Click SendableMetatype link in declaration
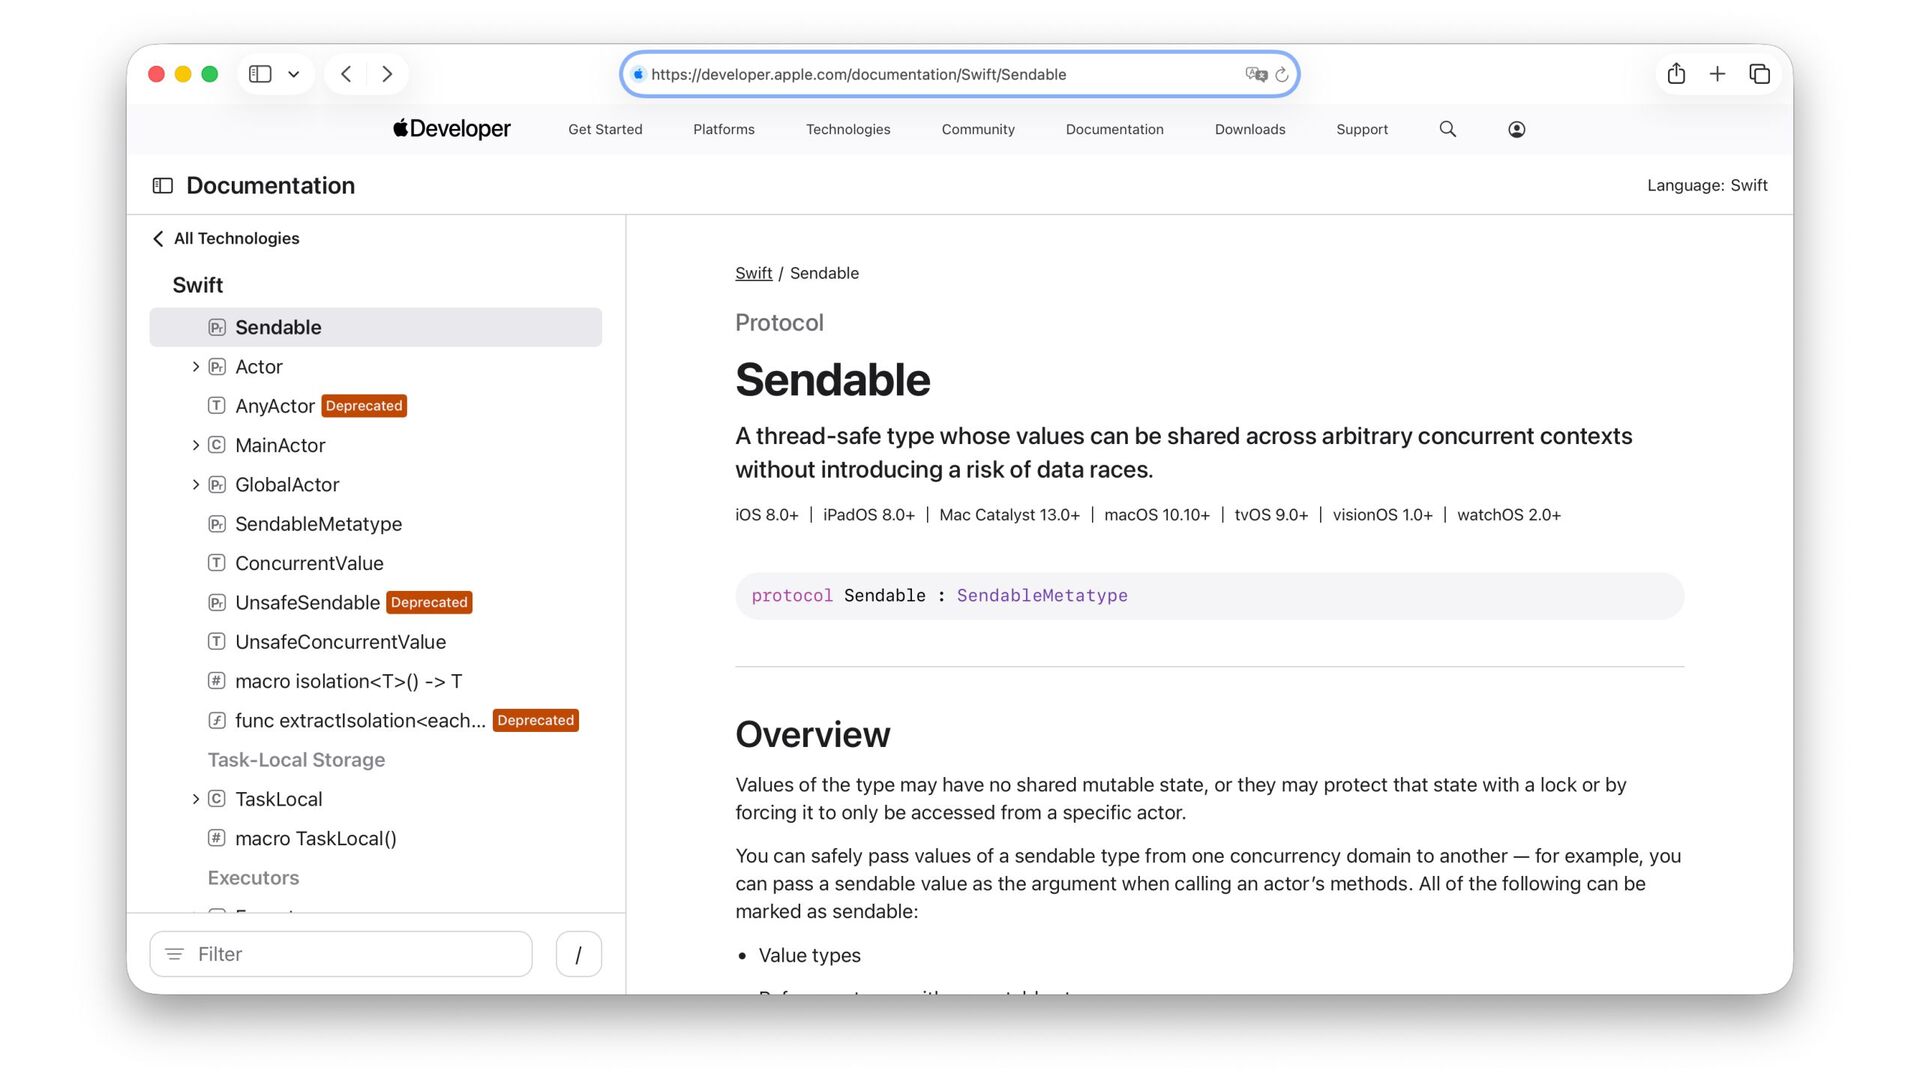 (x=1041, y=596)
